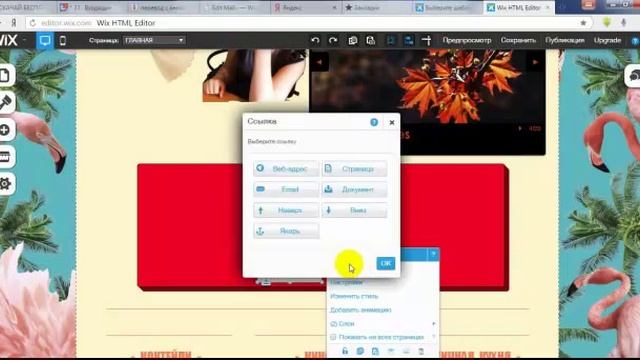Toggle snap to objects icon in toolbar
This screenshot has width=640, height=360.
409,40
